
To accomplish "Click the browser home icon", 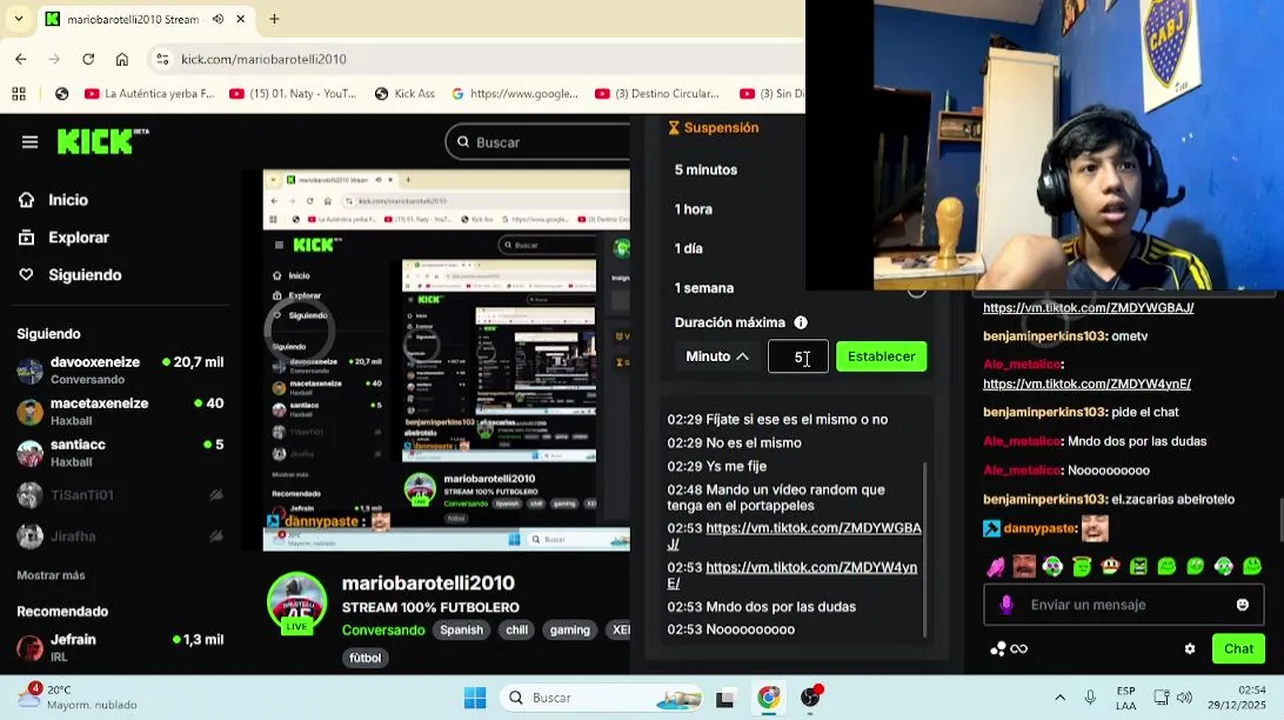I will pos(122,59).
